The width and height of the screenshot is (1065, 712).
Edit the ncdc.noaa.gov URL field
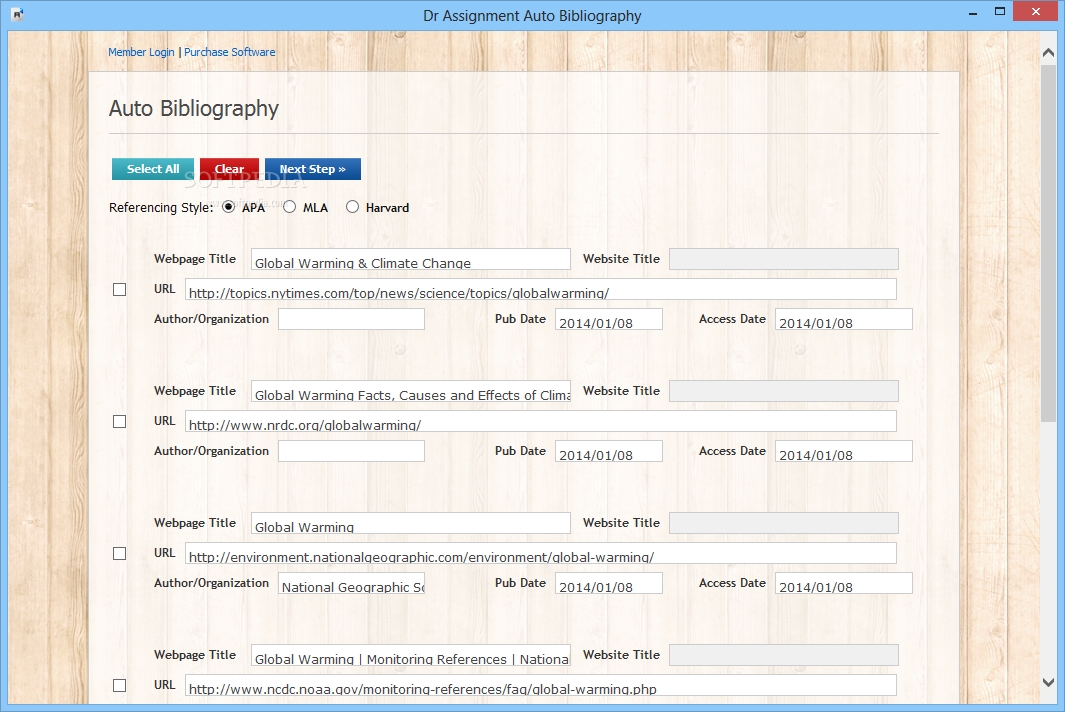(541, 684)
